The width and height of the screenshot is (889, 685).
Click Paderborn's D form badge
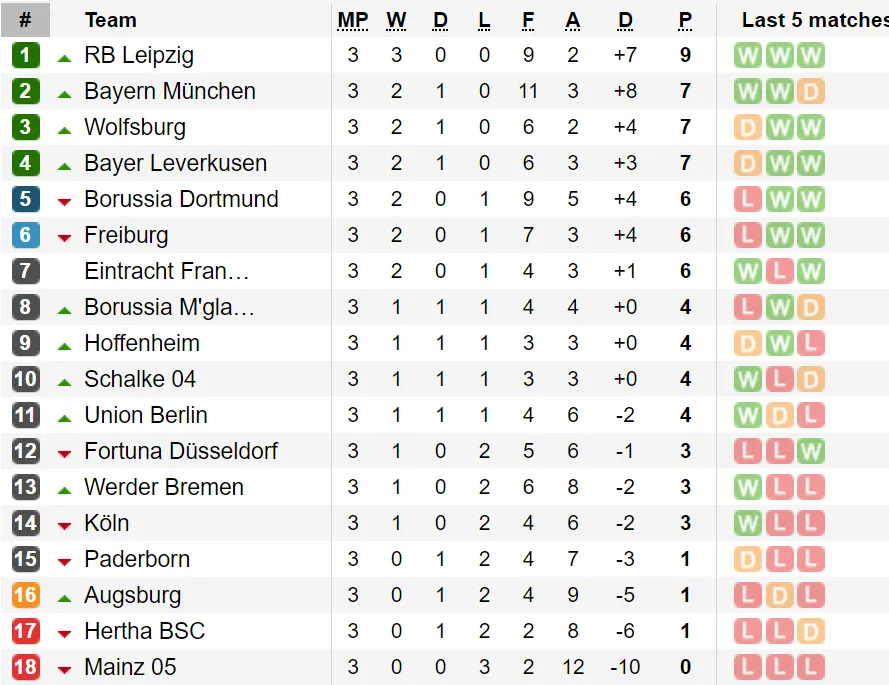pyautogui.click(x=747, y=559)
